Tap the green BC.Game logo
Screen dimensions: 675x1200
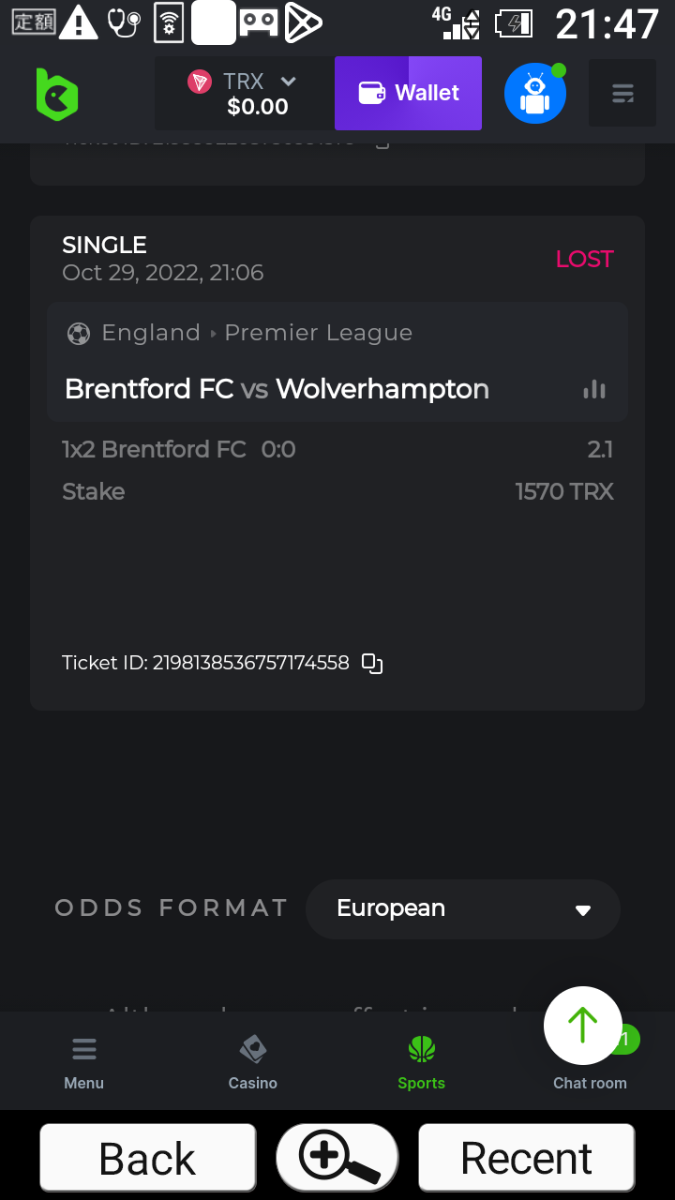pos(56,94)
